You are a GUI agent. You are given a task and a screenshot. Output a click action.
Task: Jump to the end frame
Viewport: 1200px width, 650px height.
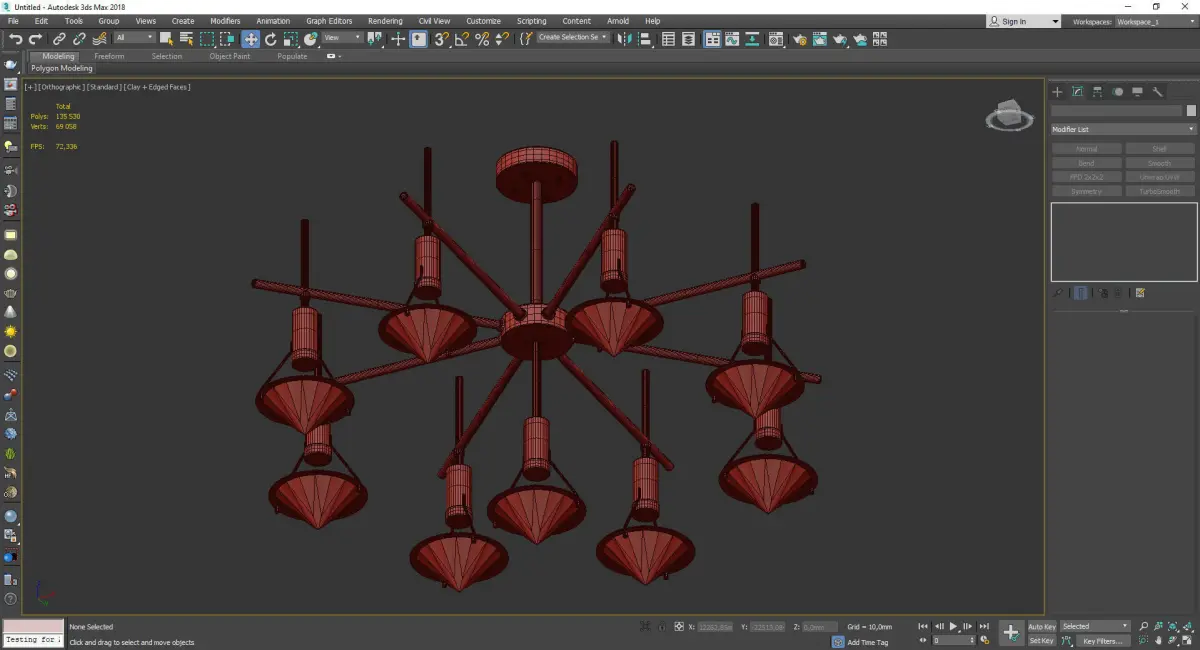[984, 626]
